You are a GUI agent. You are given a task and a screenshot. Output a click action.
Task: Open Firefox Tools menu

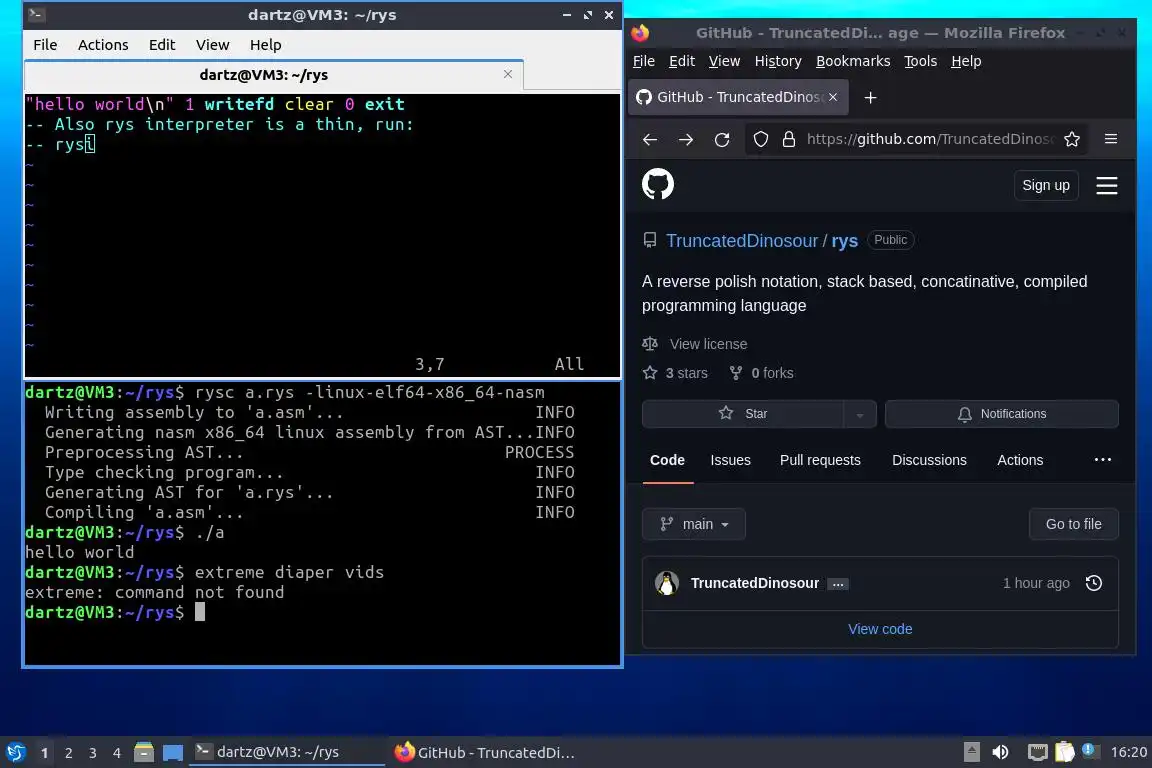(x=921, y=61)
